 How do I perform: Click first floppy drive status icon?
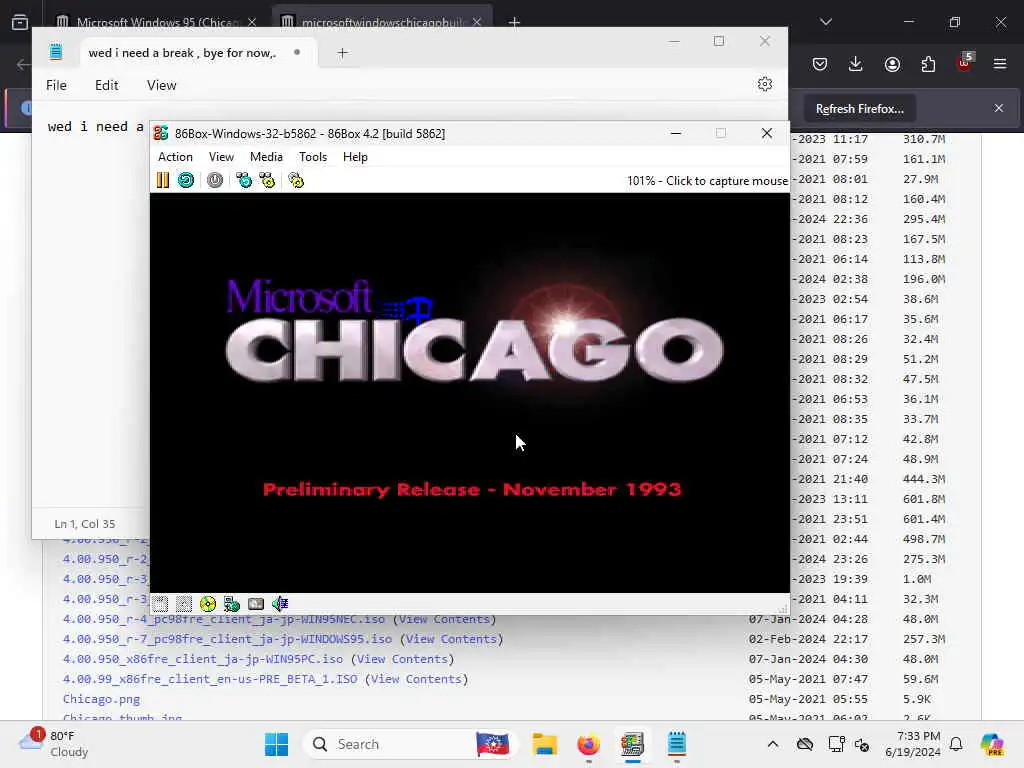(x=160, y=604)
